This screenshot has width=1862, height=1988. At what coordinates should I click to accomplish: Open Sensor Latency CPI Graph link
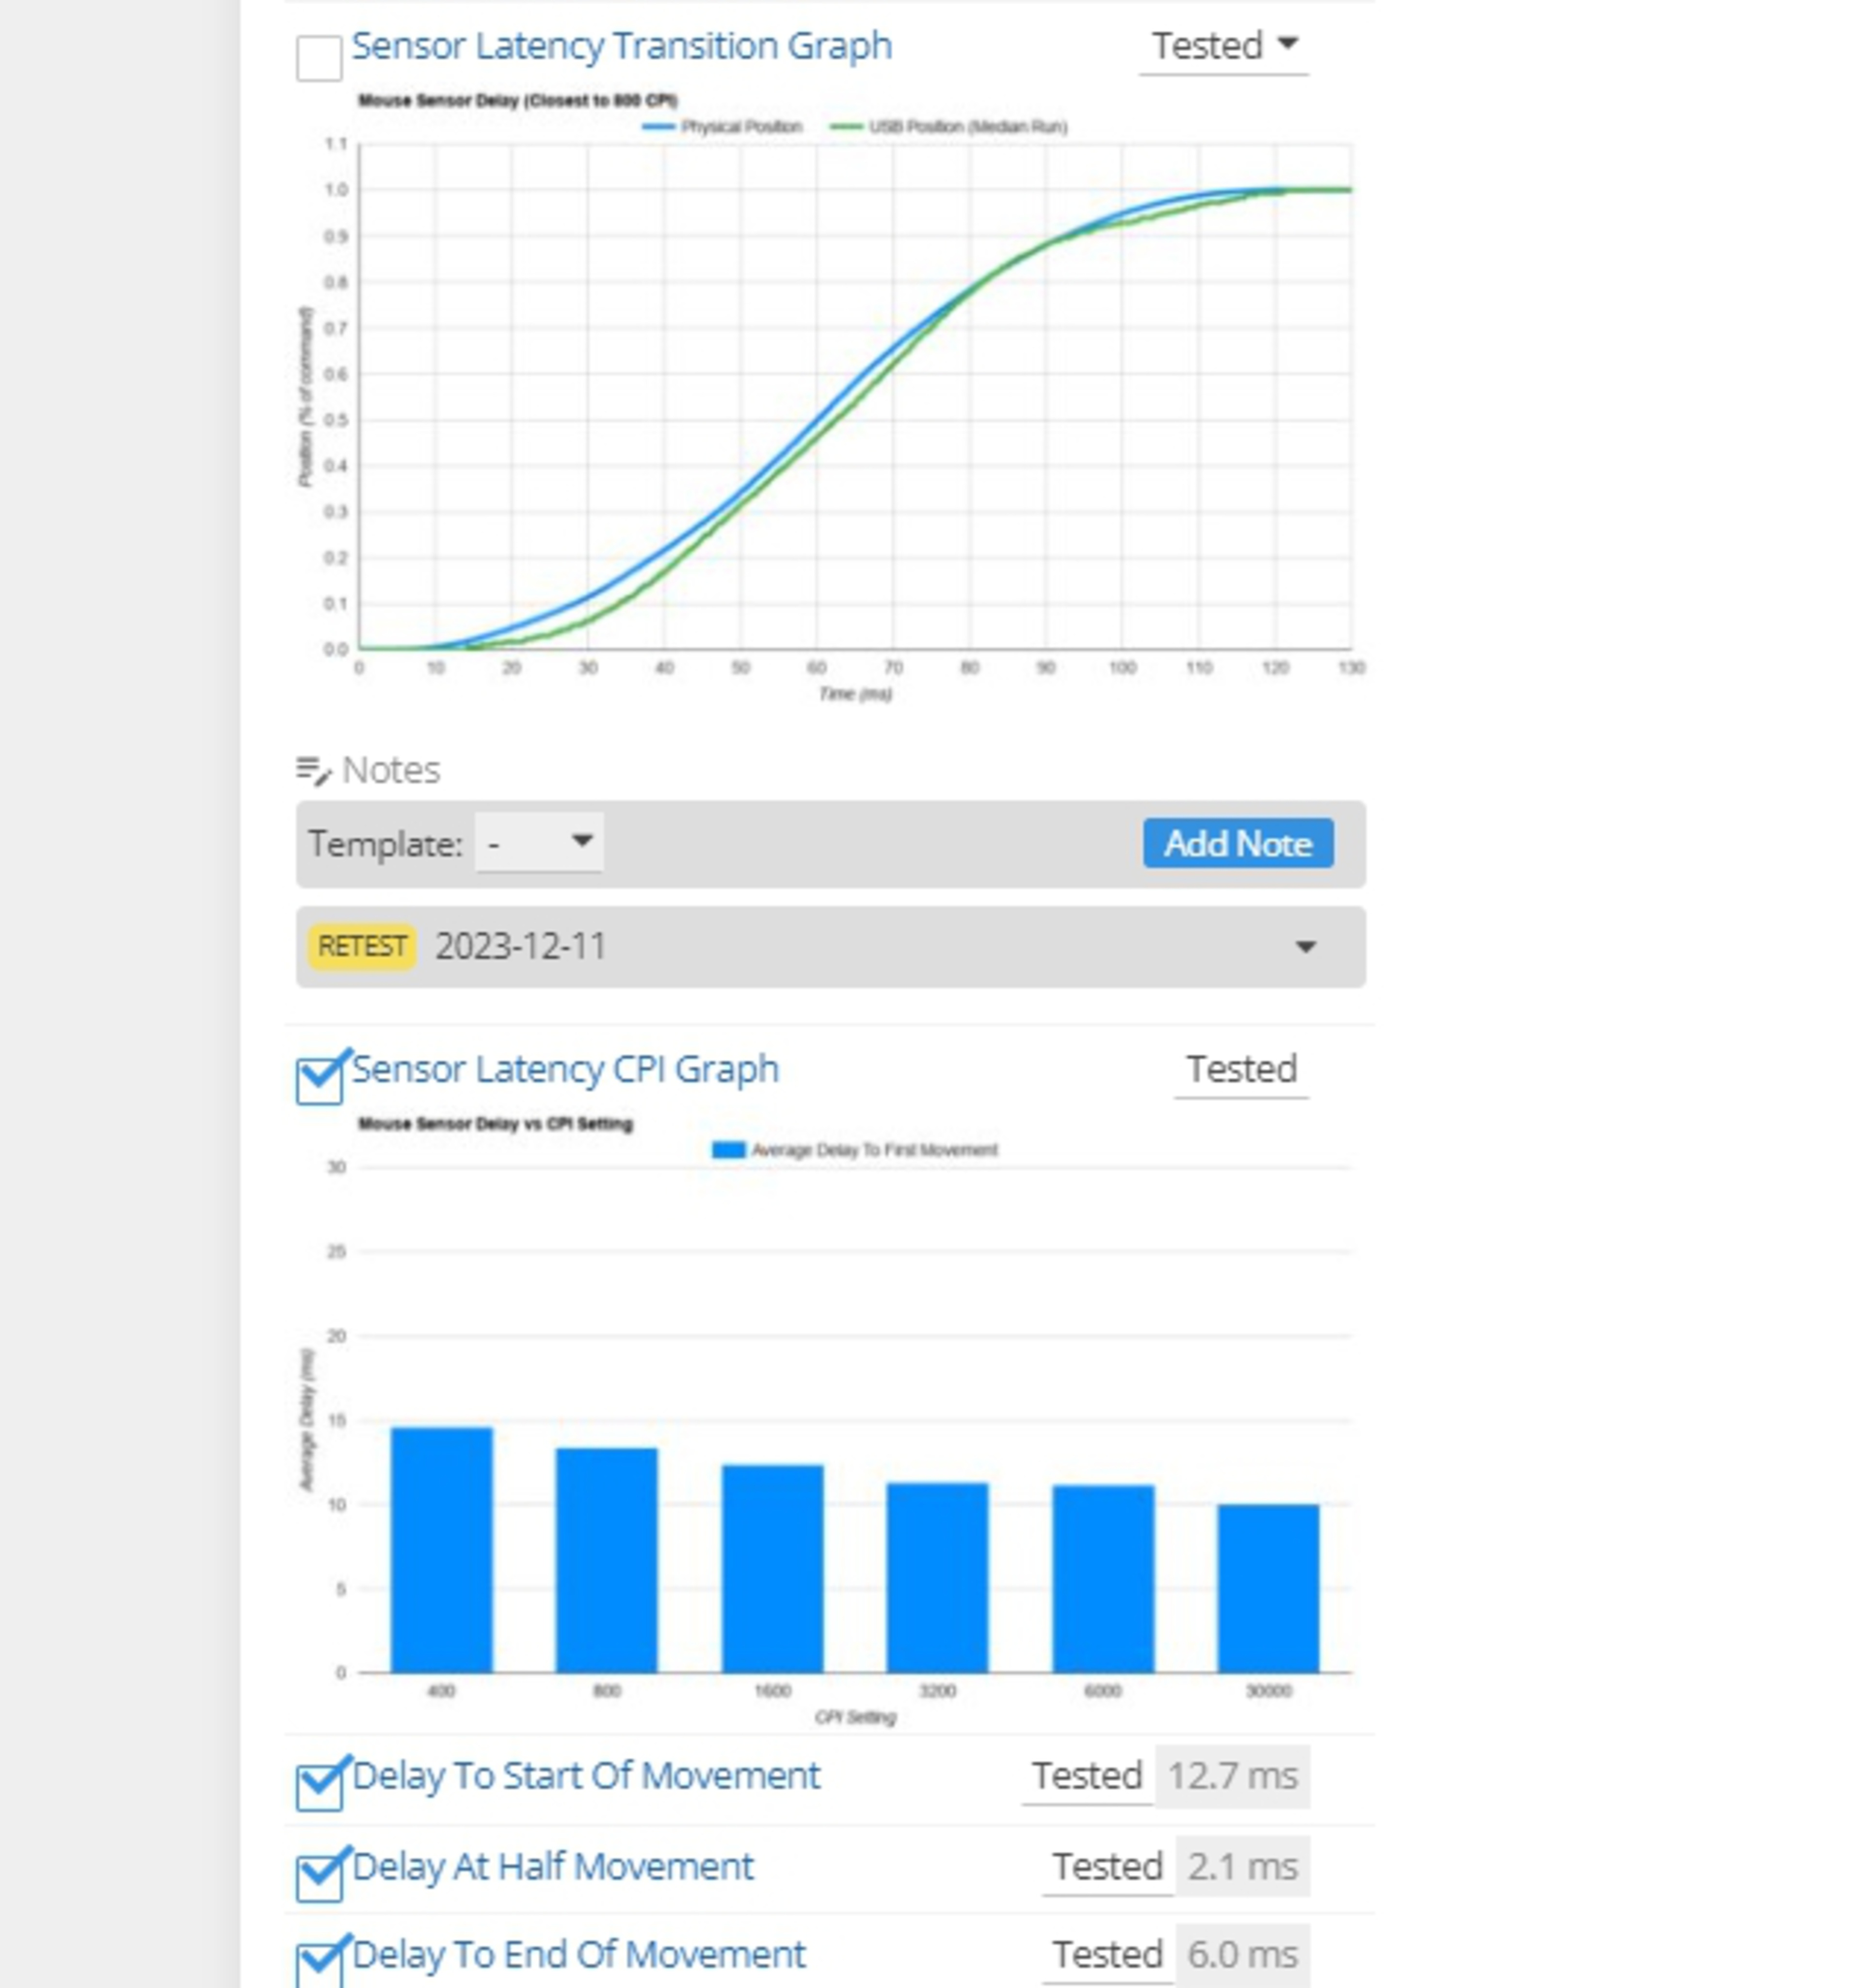(565, 1069)
